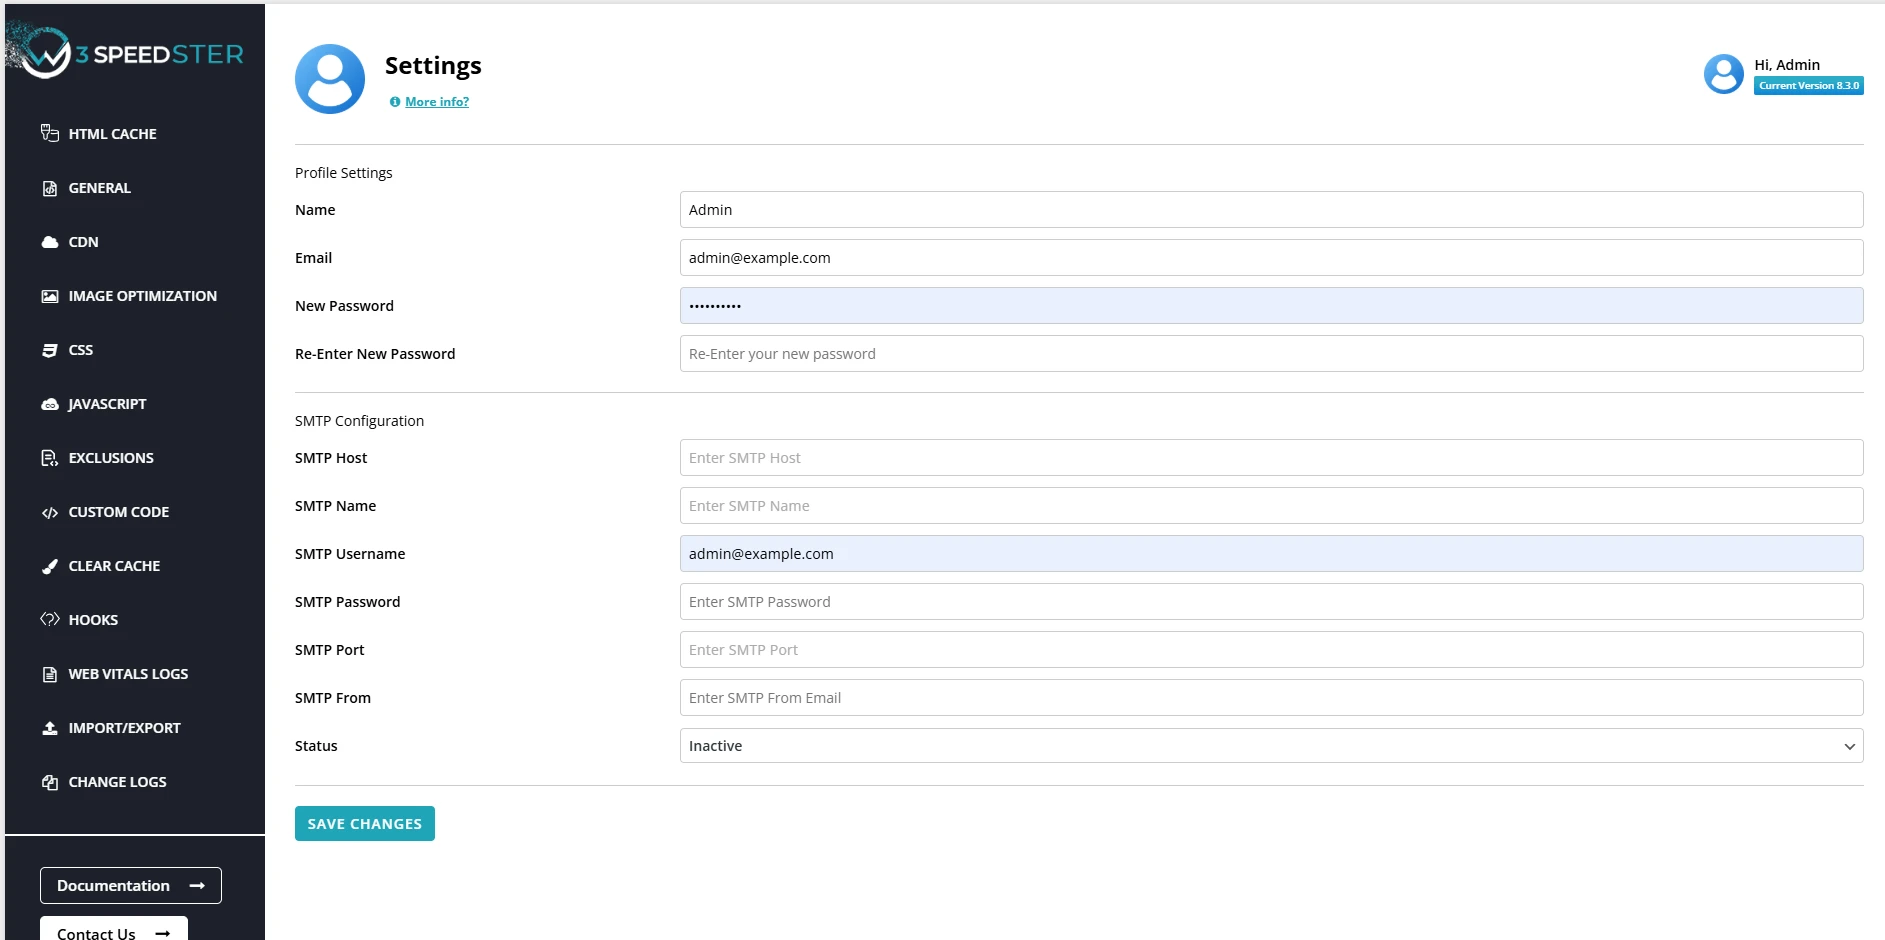Screen dimensions: 1885x940
Task: Go to the JavaScript section
Action: pos(107,404)
